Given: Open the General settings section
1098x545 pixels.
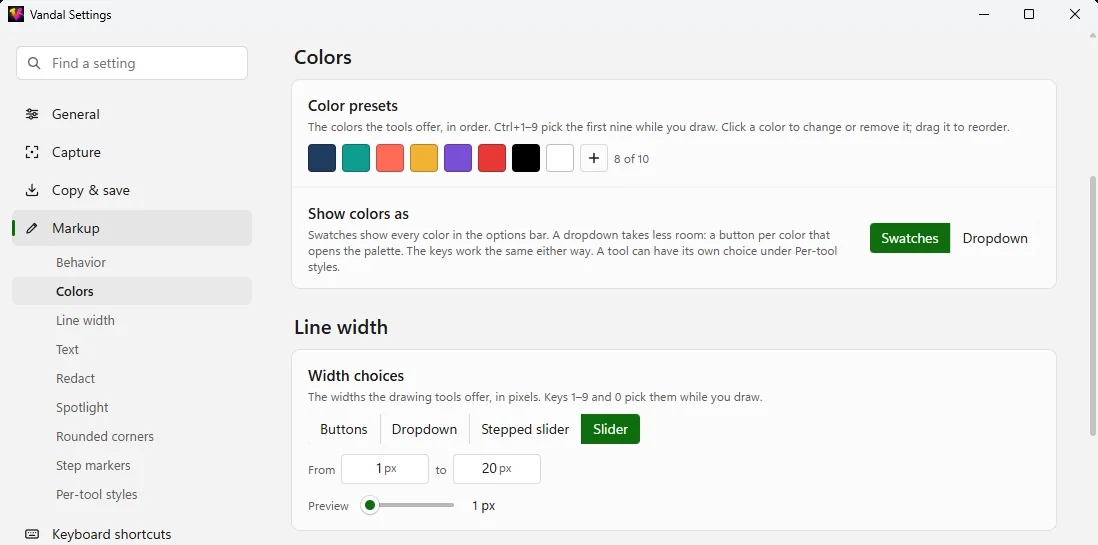Looking at the screenshot, I should (132, 114).
